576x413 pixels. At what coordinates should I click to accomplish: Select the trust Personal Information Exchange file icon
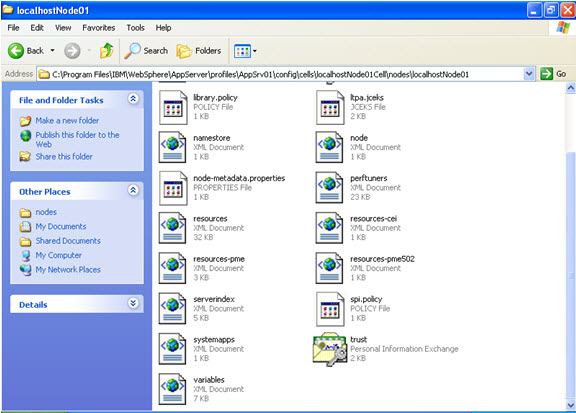(x=330, y=349)
